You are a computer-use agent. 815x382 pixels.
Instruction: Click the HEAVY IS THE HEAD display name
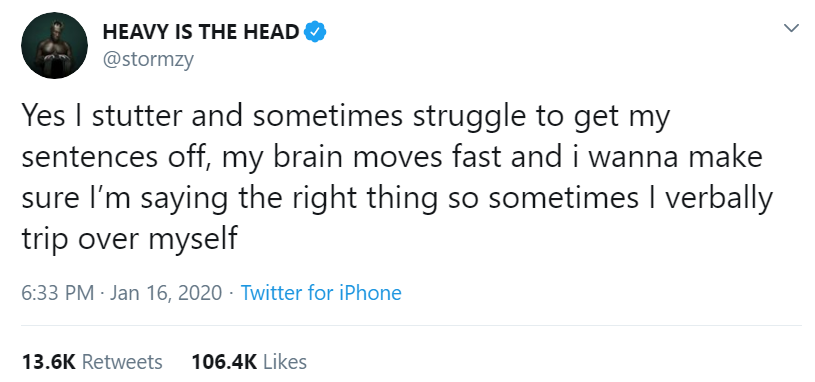tap(201, 32)
